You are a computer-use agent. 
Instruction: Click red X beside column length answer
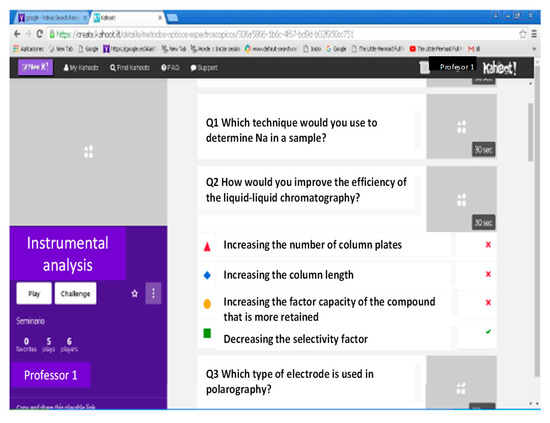[x=488, y=274]
